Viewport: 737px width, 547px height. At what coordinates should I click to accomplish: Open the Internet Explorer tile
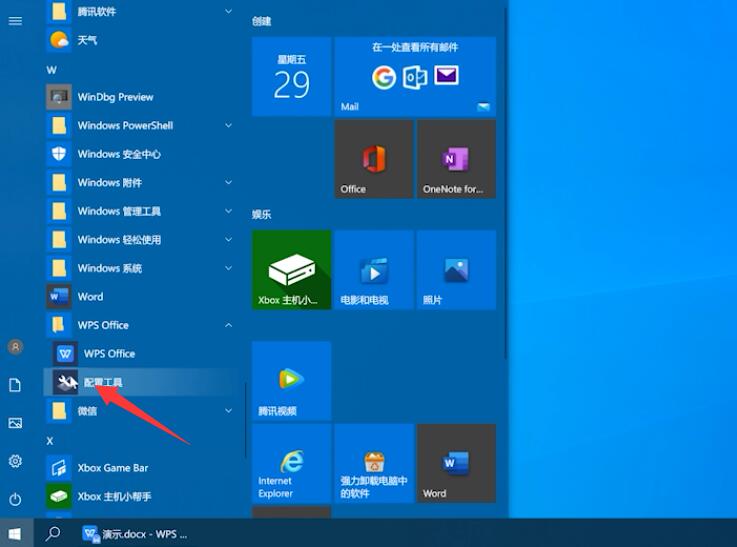[x=291, y=463]
